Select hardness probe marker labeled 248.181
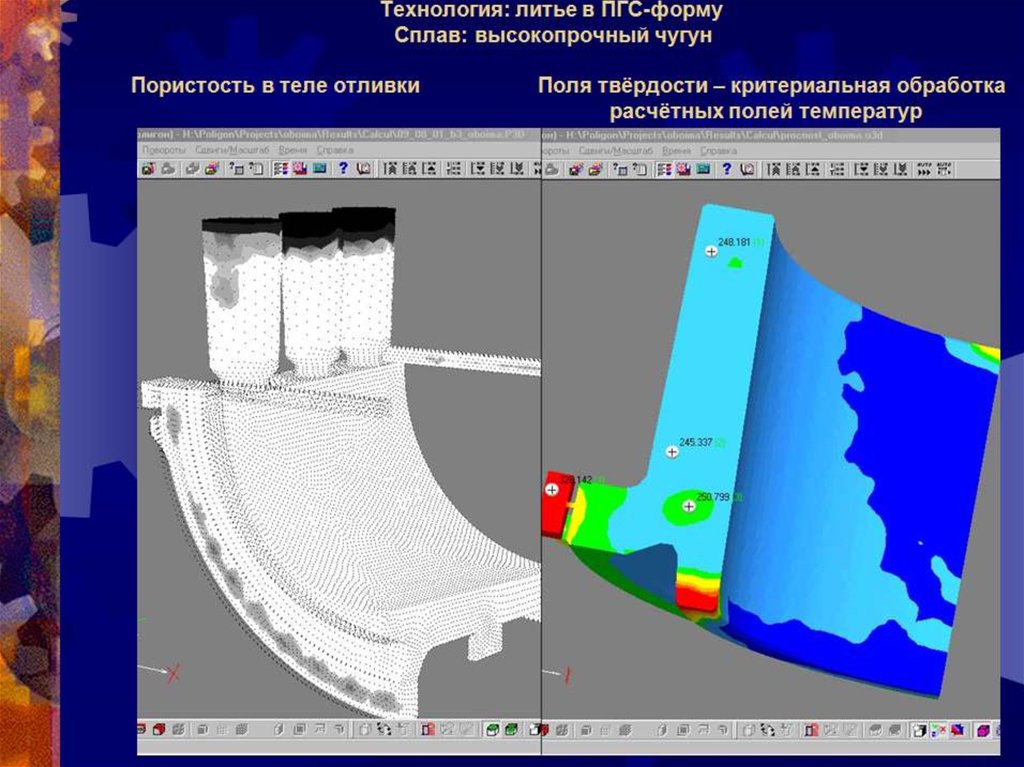1024x767 pixels. tap(711, 252)
